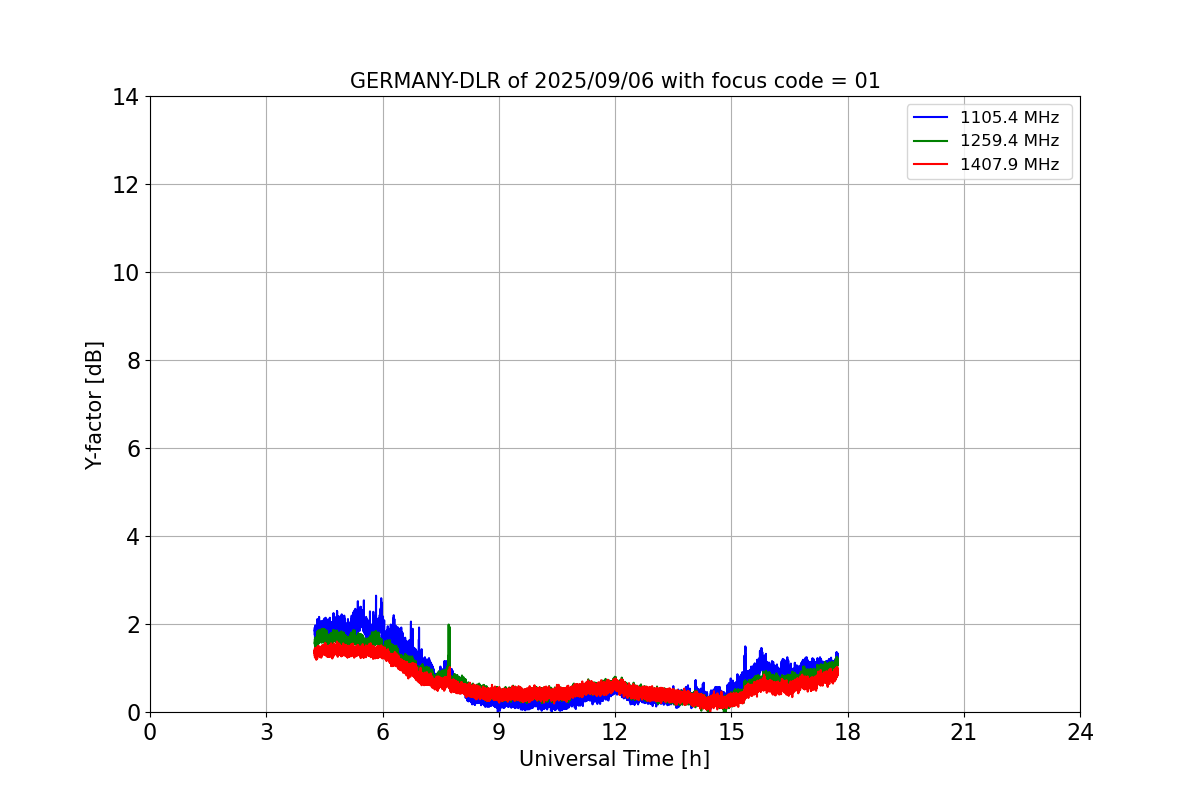
Task: Click the chart title GERMANY-DLR of 2025/09/06
Action: click(x=614, y=81)
